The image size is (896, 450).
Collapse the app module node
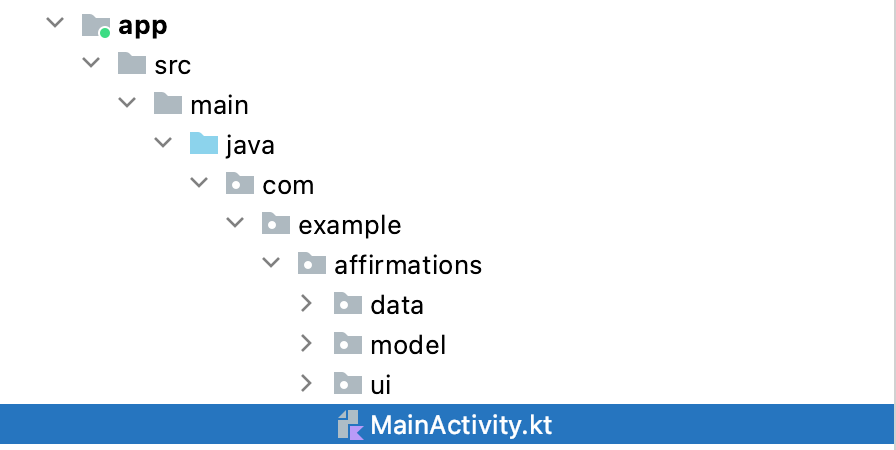pyautogui.click(x=54, y=25)
